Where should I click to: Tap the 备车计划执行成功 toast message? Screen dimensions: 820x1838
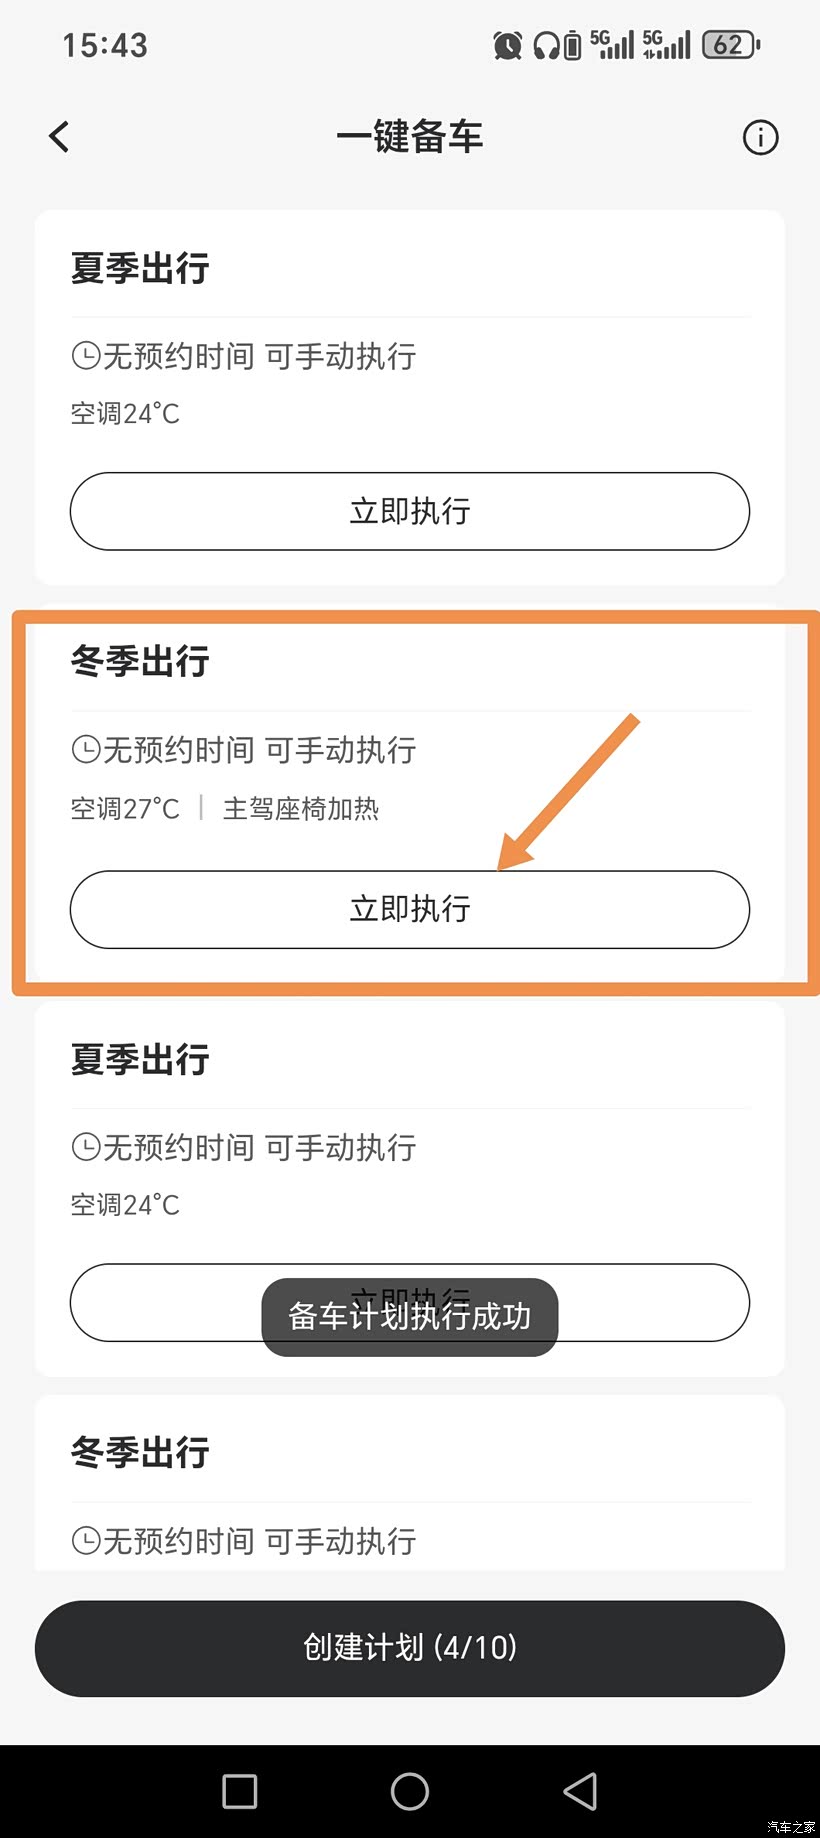[x=410, y=1317]
